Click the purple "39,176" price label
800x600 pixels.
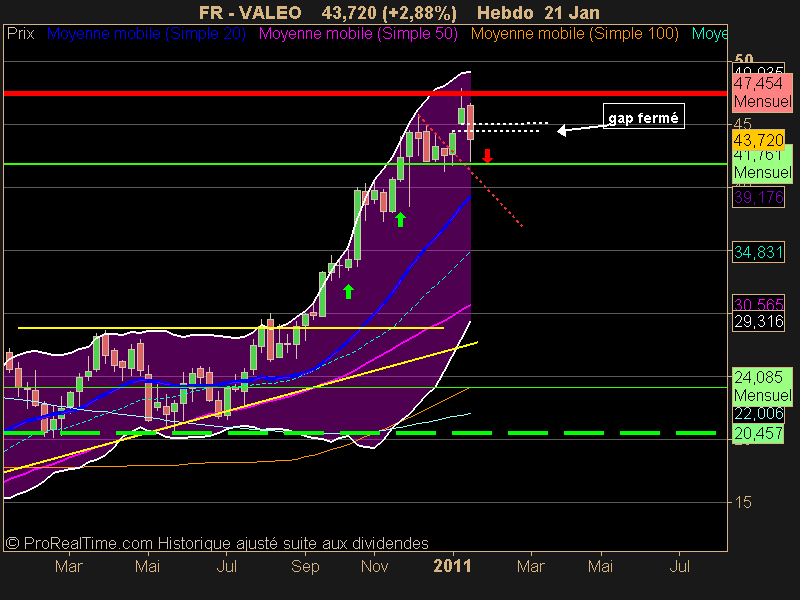click(758, 197)
